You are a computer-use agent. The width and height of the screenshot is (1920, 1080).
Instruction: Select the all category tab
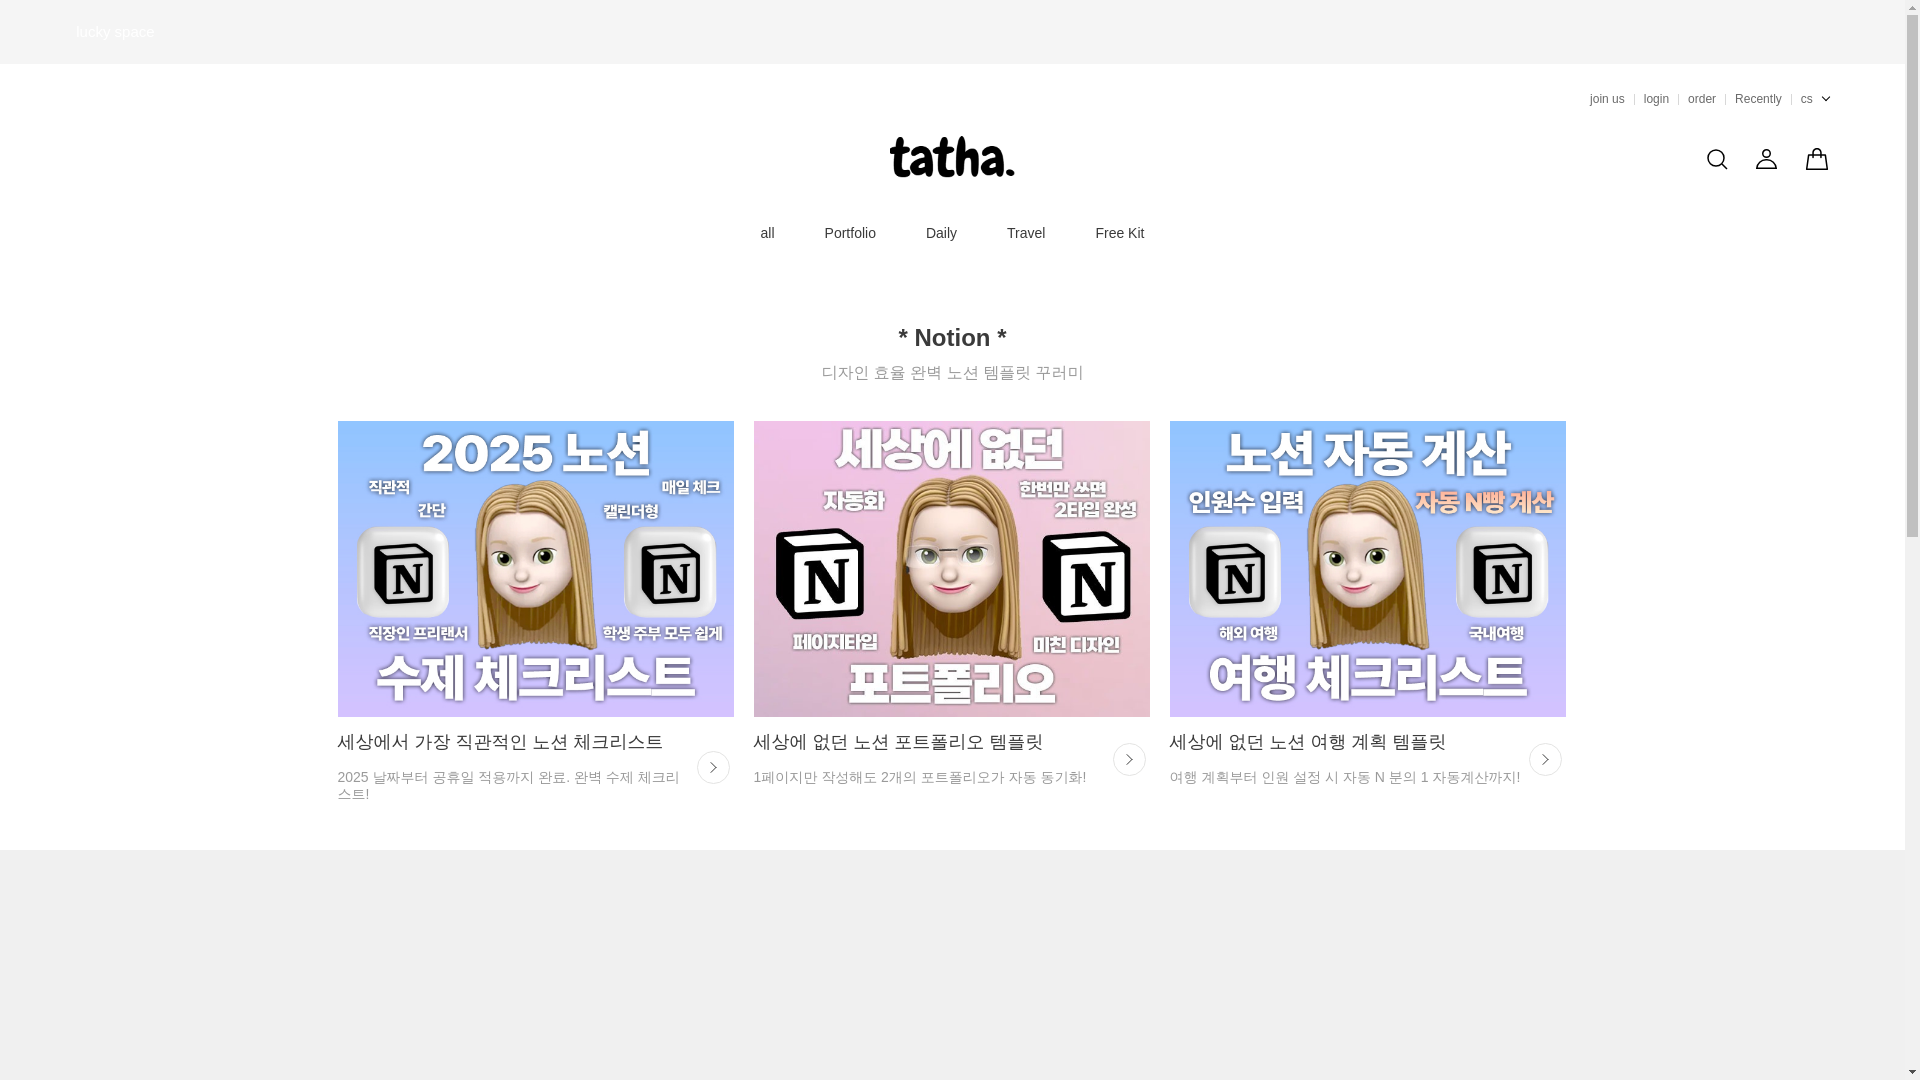pyautogui.click(x=767, y=233)
